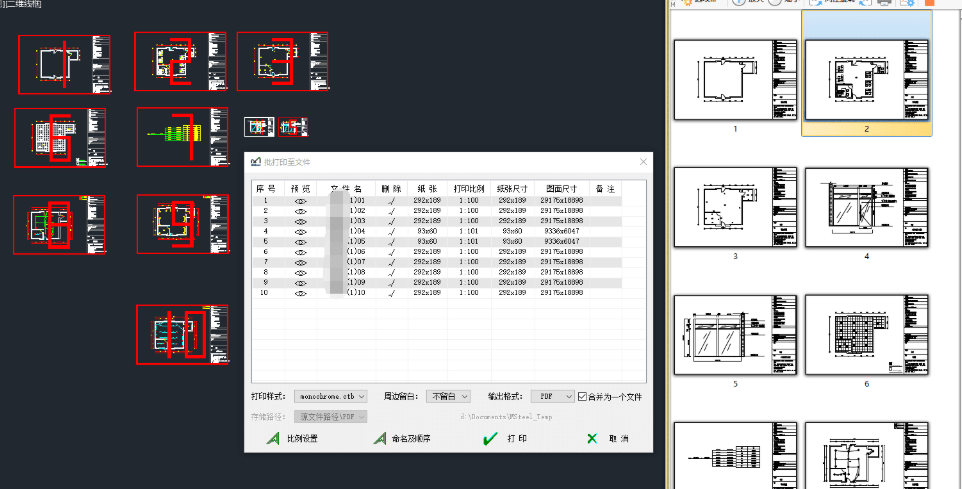Viewport: 962px width, 489px height.
Task: Click eye preview icon in row 6
Action: (x=301, y=252)
